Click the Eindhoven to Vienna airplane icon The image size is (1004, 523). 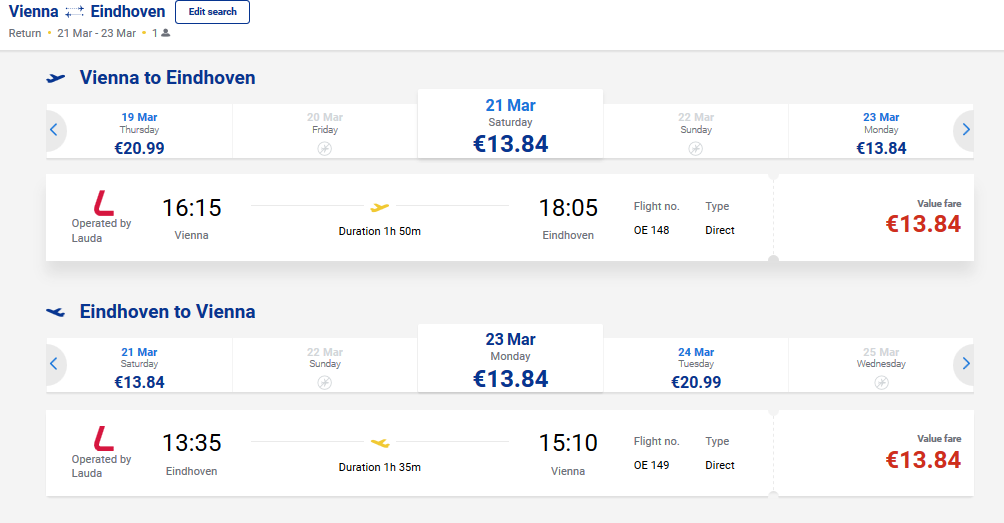click(56, 312)
